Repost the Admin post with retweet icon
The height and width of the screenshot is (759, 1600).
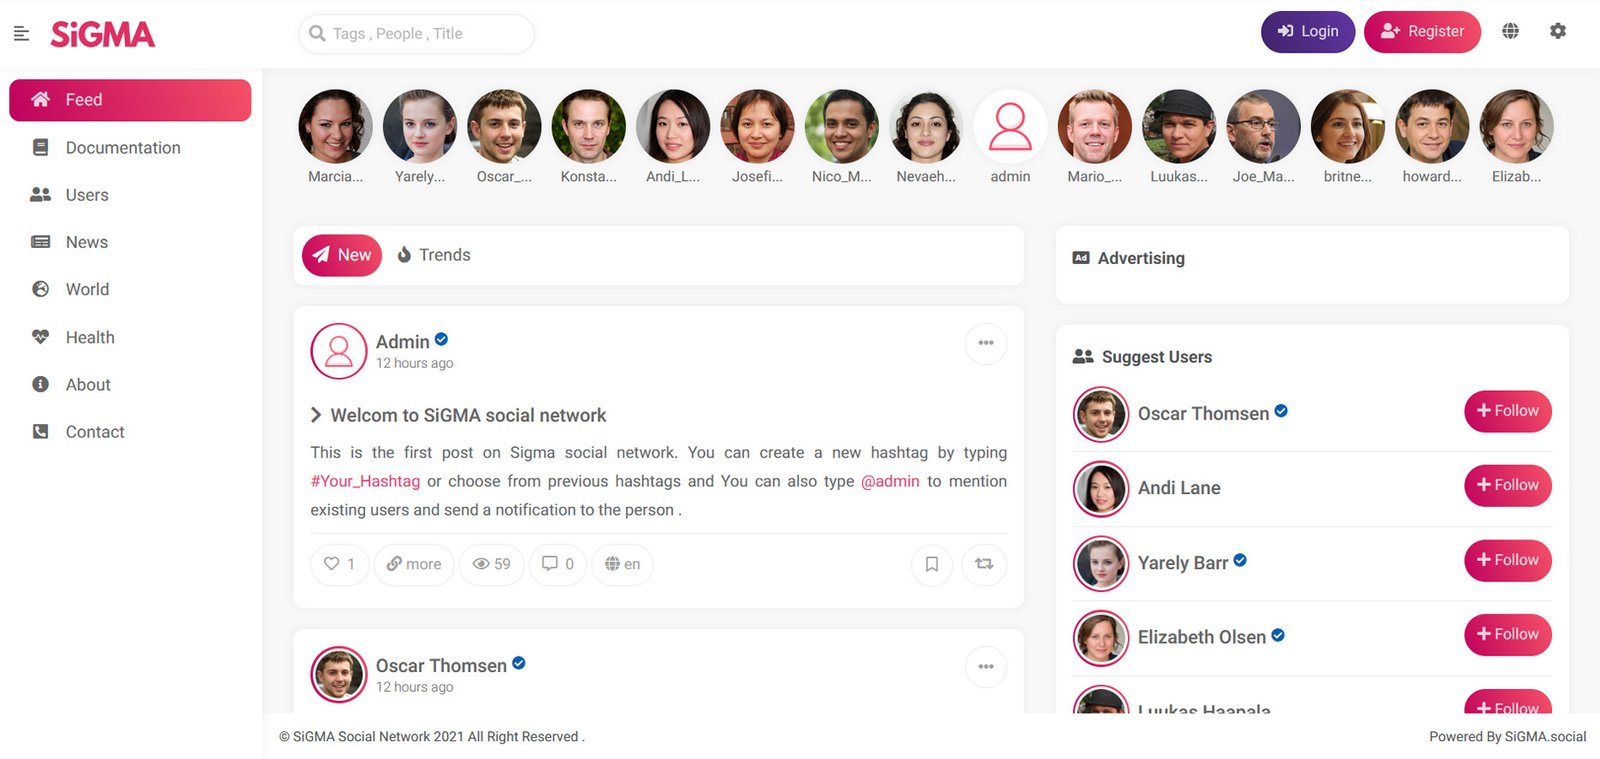[984, 564]
